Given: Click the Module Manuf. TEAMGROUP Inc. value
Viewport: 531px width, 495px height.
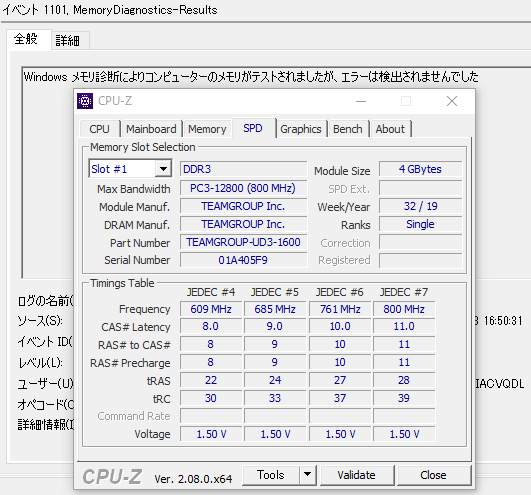Looking at the screenshot, I should (243, 206).
